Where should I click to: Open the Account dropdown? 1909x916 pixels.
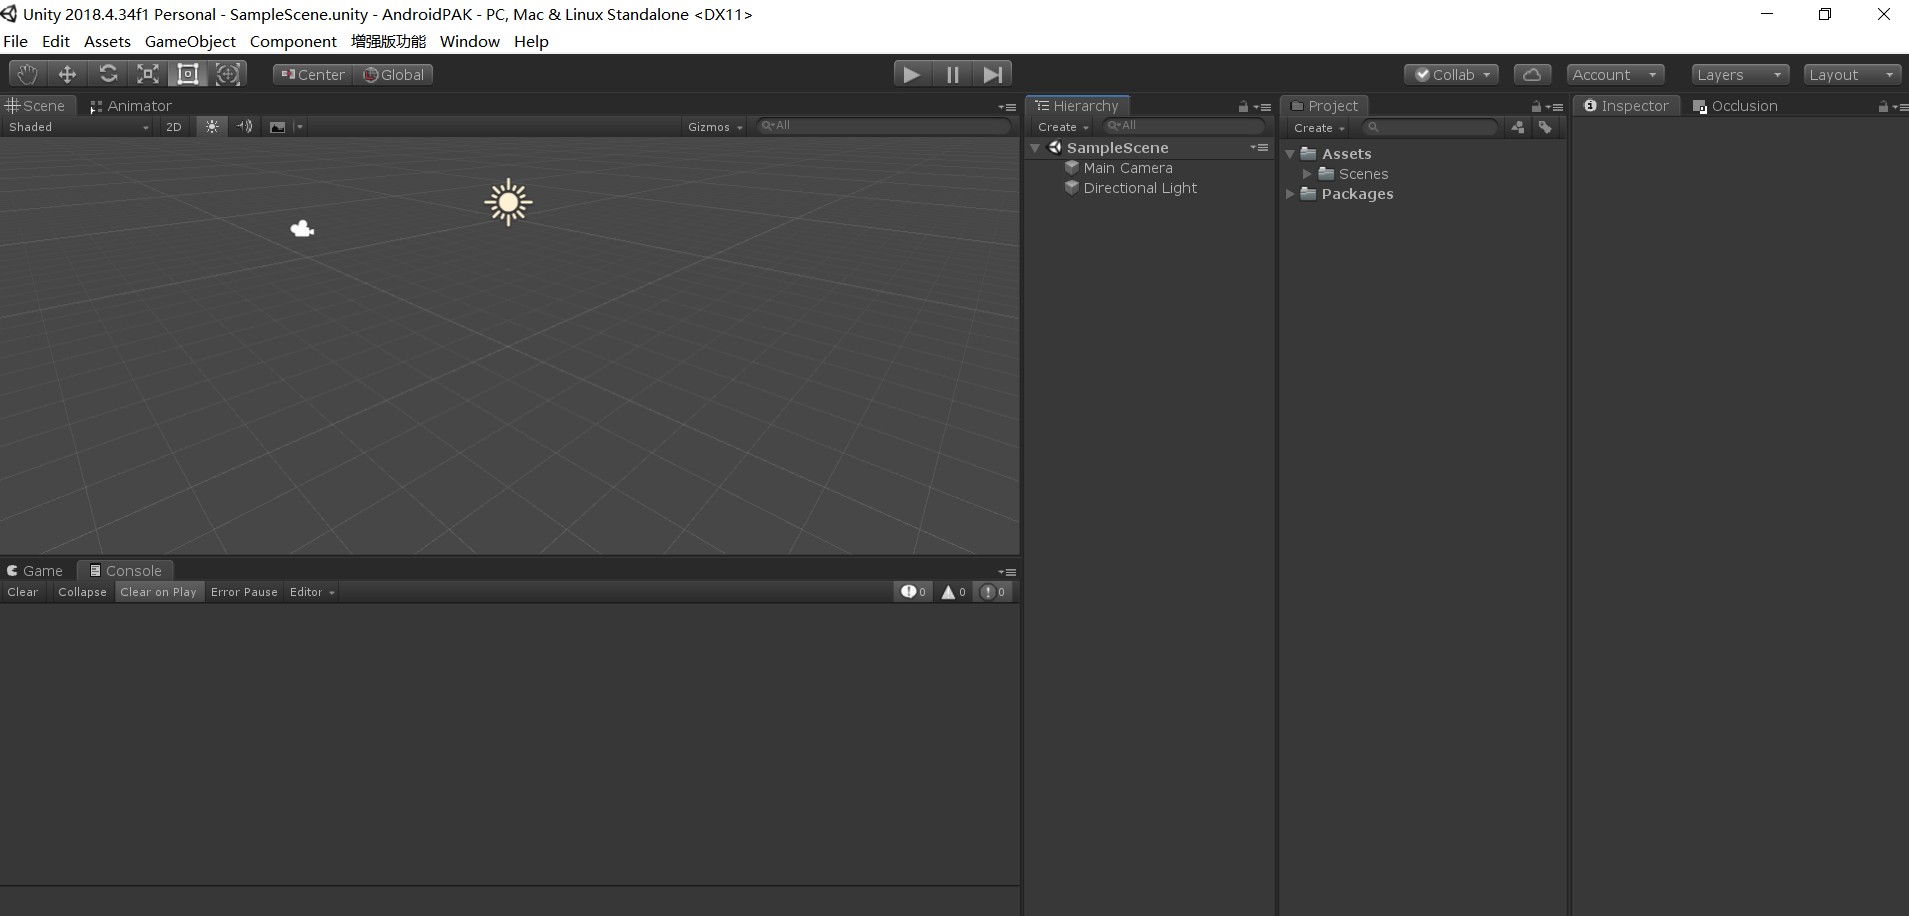(x=1615, y=75)
